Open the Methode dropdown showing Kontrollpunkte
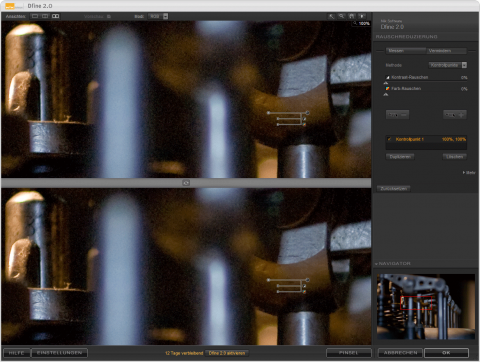This screenshot has height=362, width=480. 448,65
